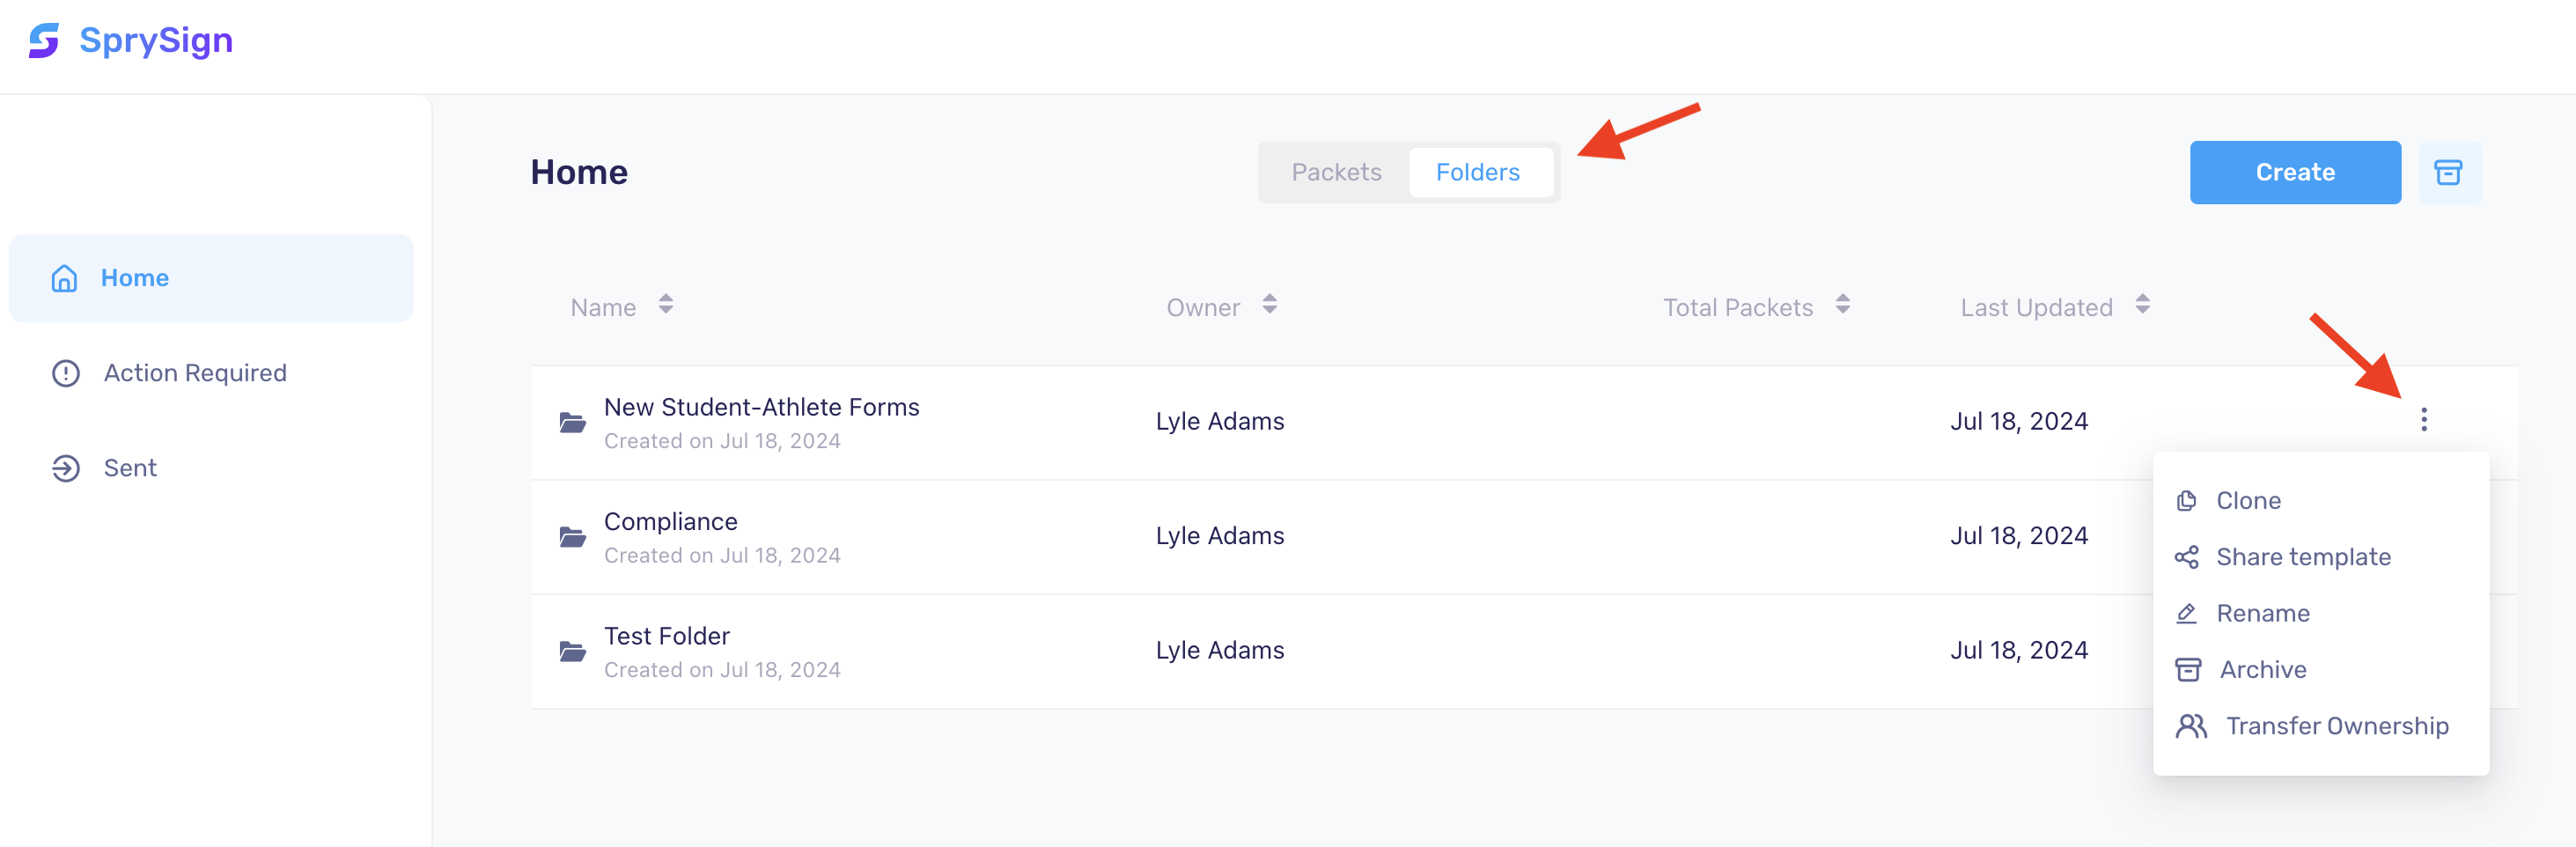Open the three-dot menu for New Student-Athlete Forms
Screen dimensions: 2576x847
(2423, 420)
